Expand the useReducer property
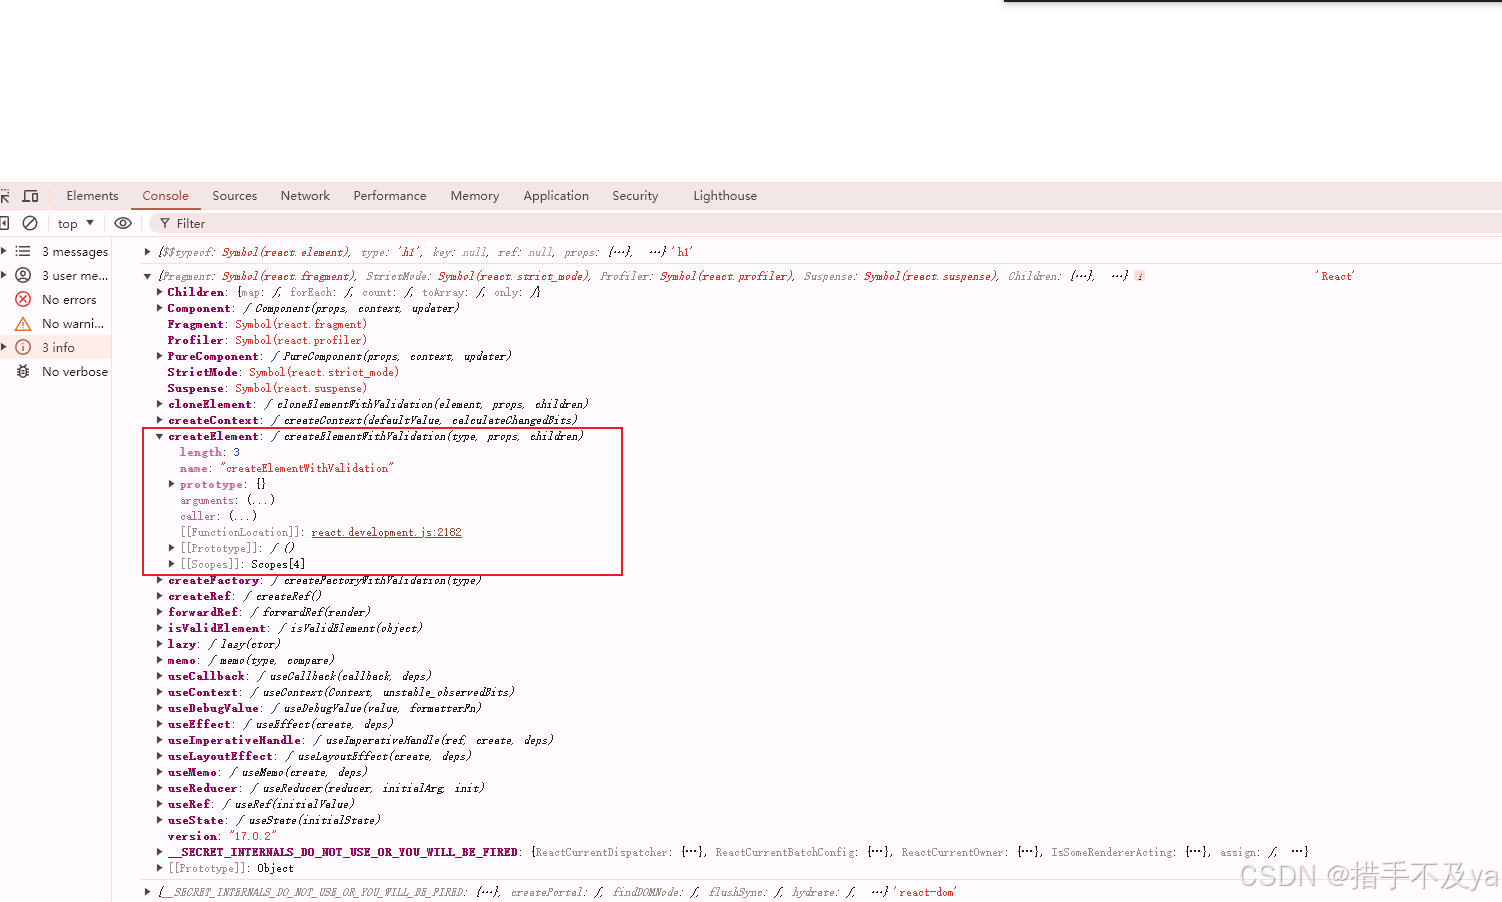 pos(160,788)
